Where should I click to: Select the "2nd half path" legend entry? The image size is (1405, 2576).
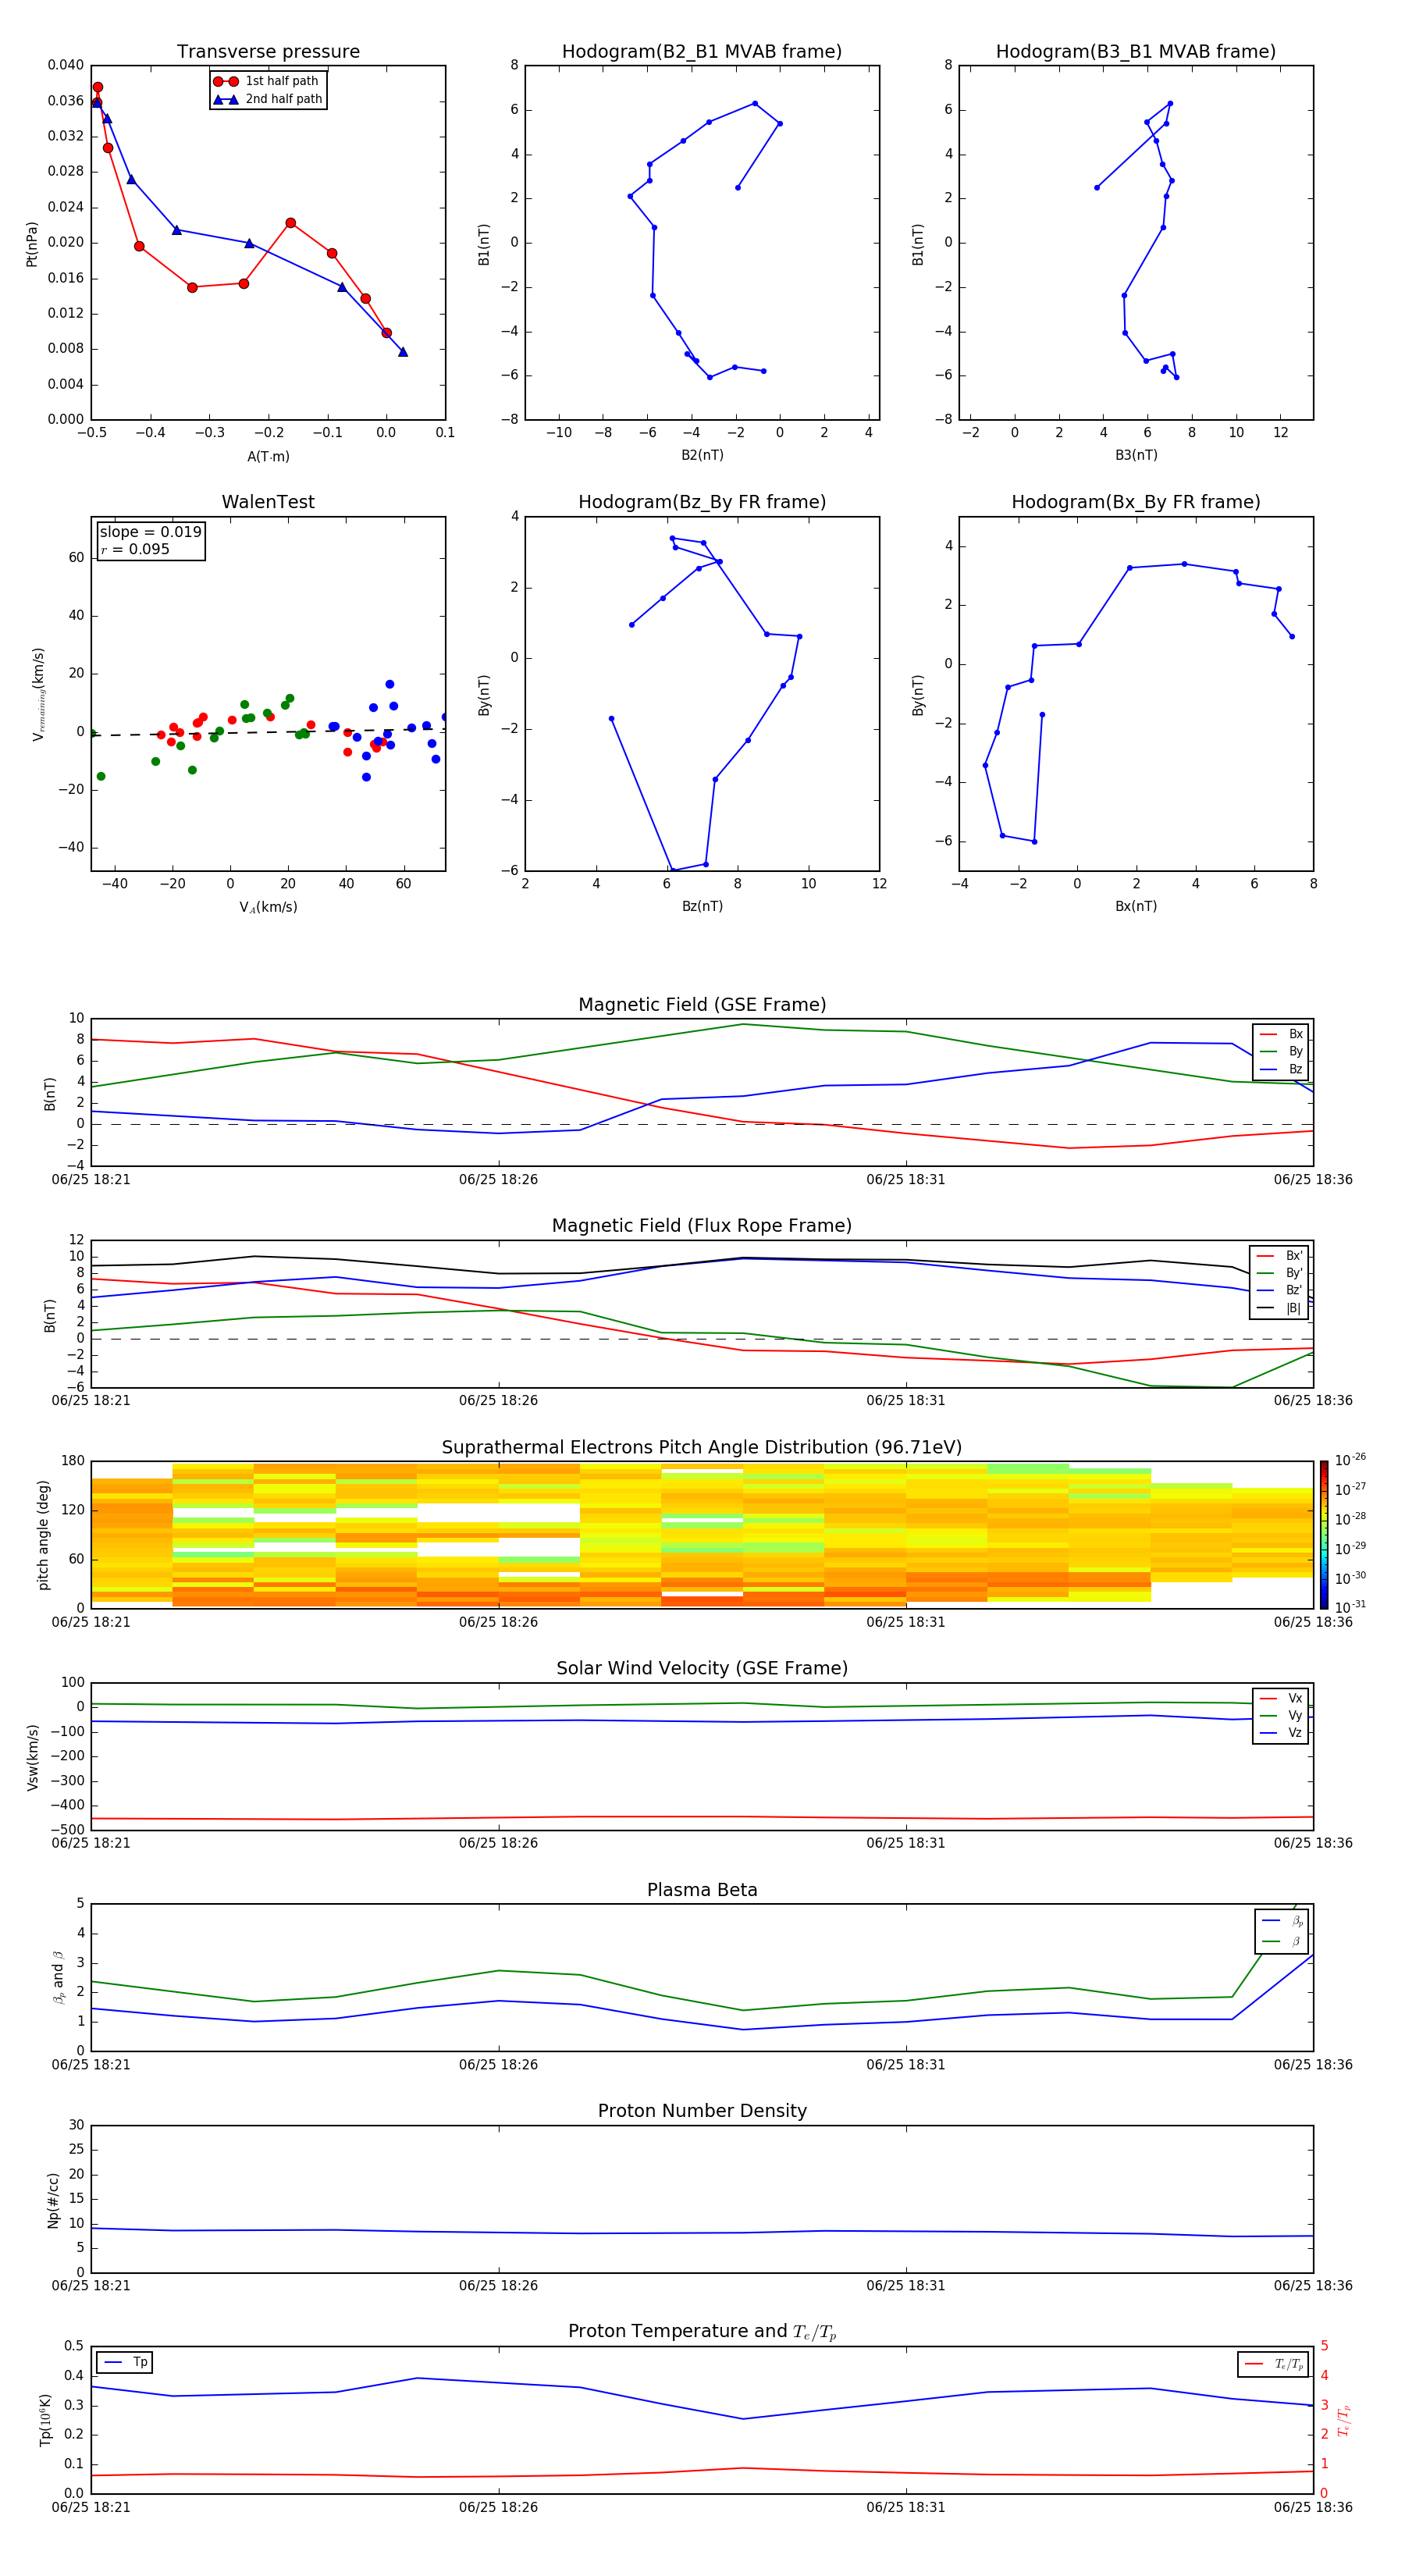pyautogui.click(x=267, y=99)
